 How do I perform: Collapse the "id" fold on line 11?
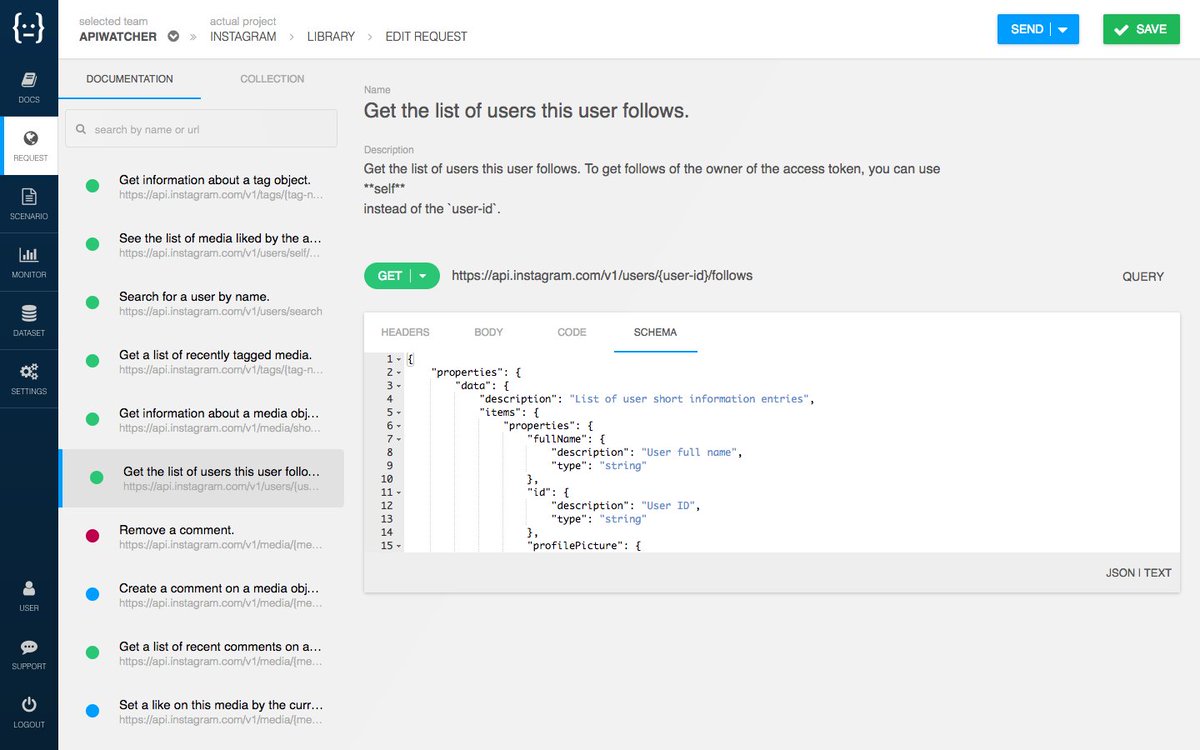pyautogui.click(x=399, y=492)
